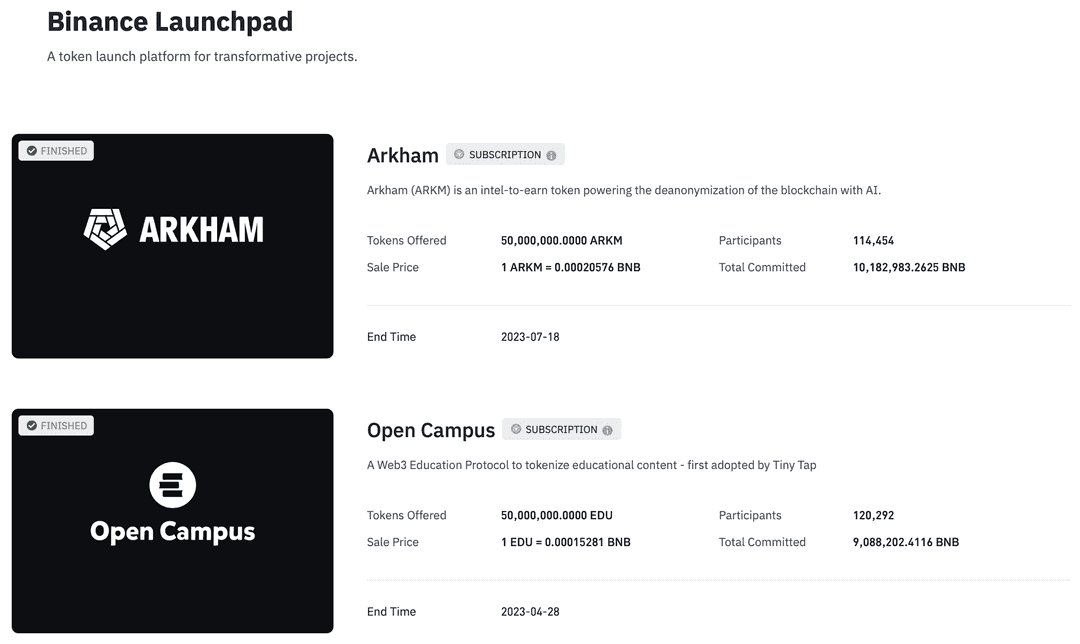Click the Arkham project thumbnail image

(x=172, y=245)
